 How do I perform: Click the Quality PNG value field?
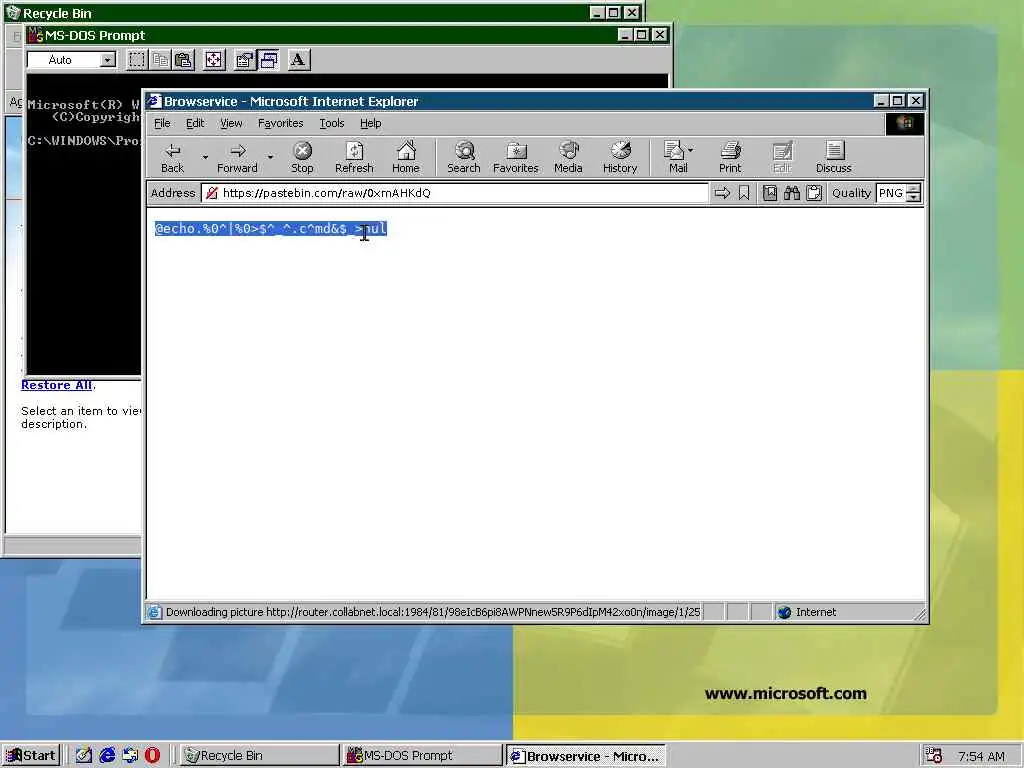891,193
